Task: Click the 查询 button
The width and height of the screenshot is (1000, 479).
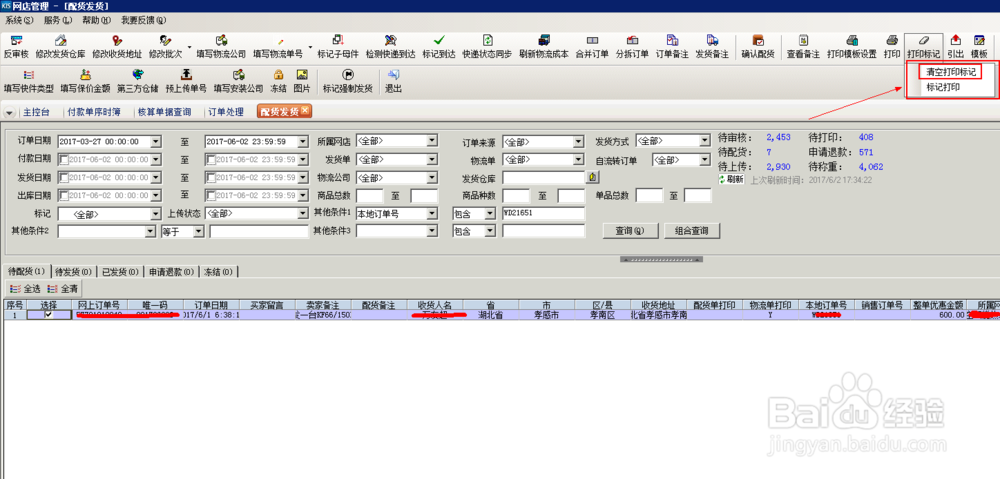Action: click(630, 231)
